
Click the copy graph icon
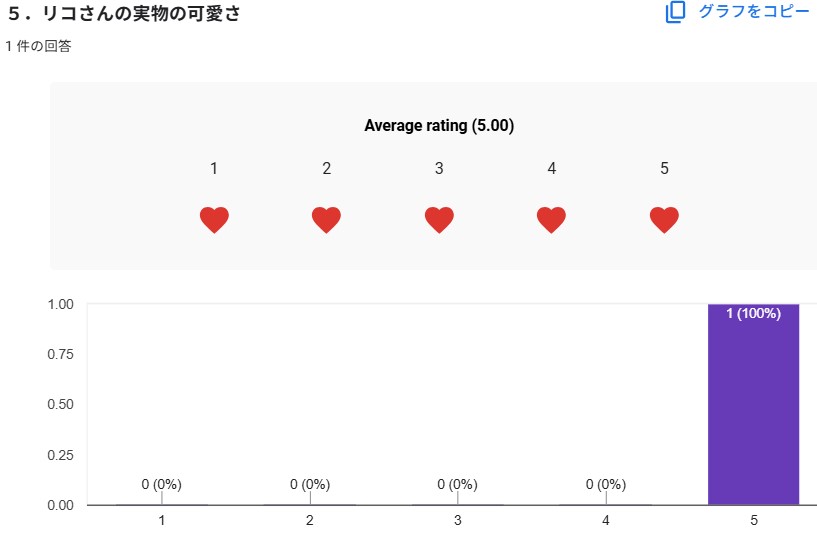pos(676,13)
